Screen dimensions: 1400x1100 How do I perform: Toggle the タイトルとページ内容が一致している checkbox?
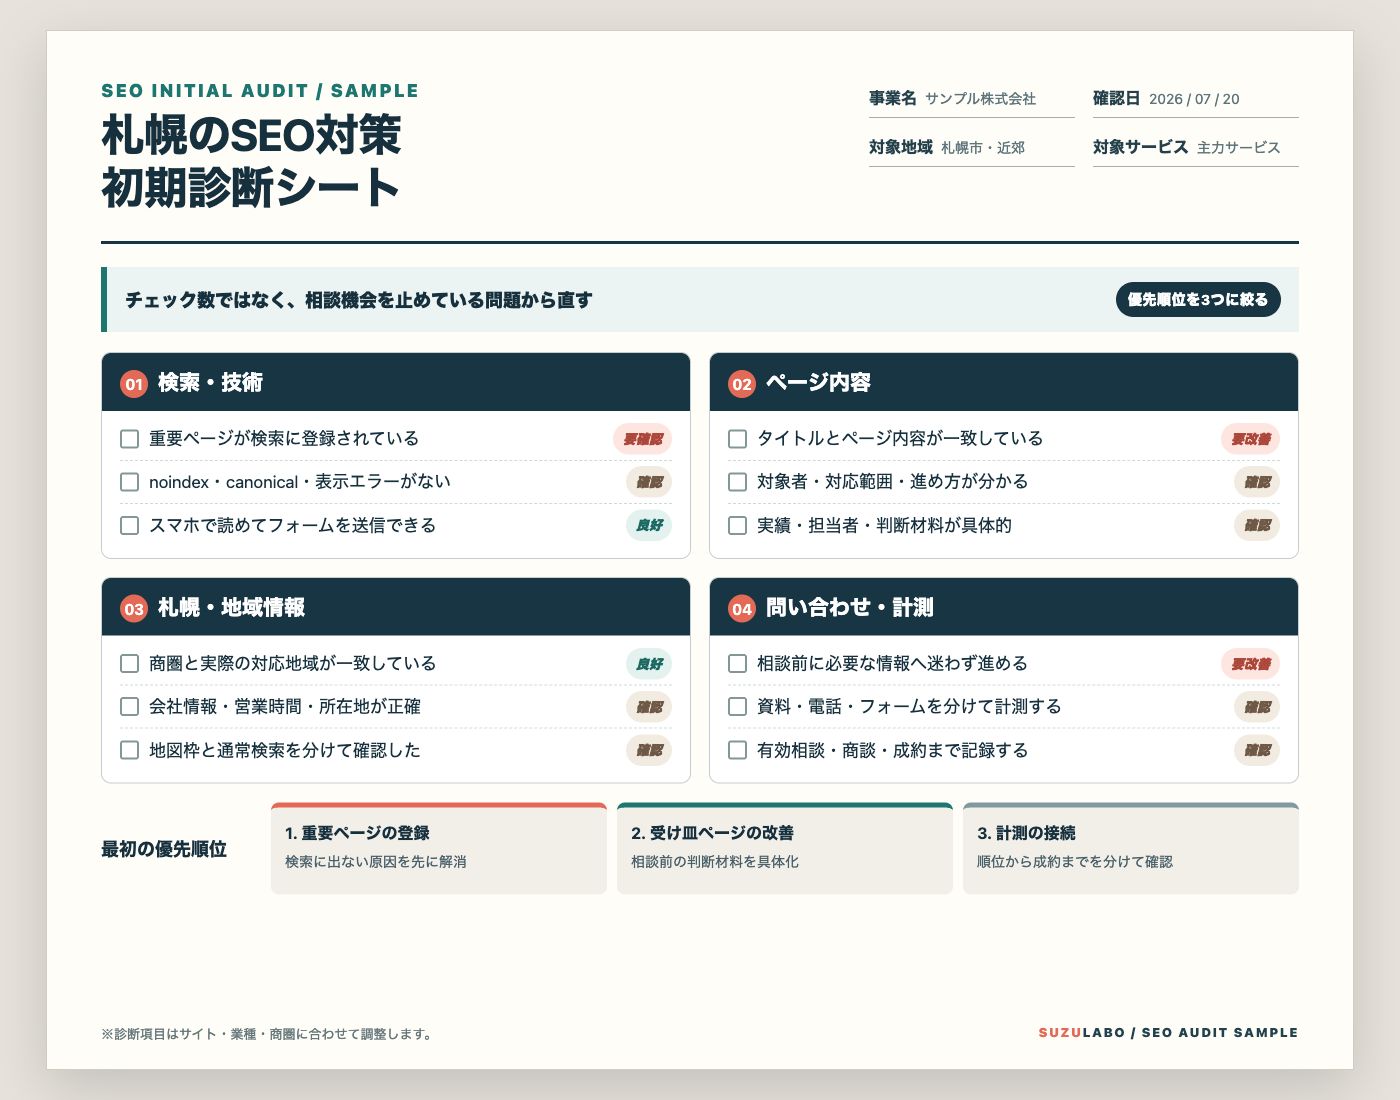pos(737,439)
